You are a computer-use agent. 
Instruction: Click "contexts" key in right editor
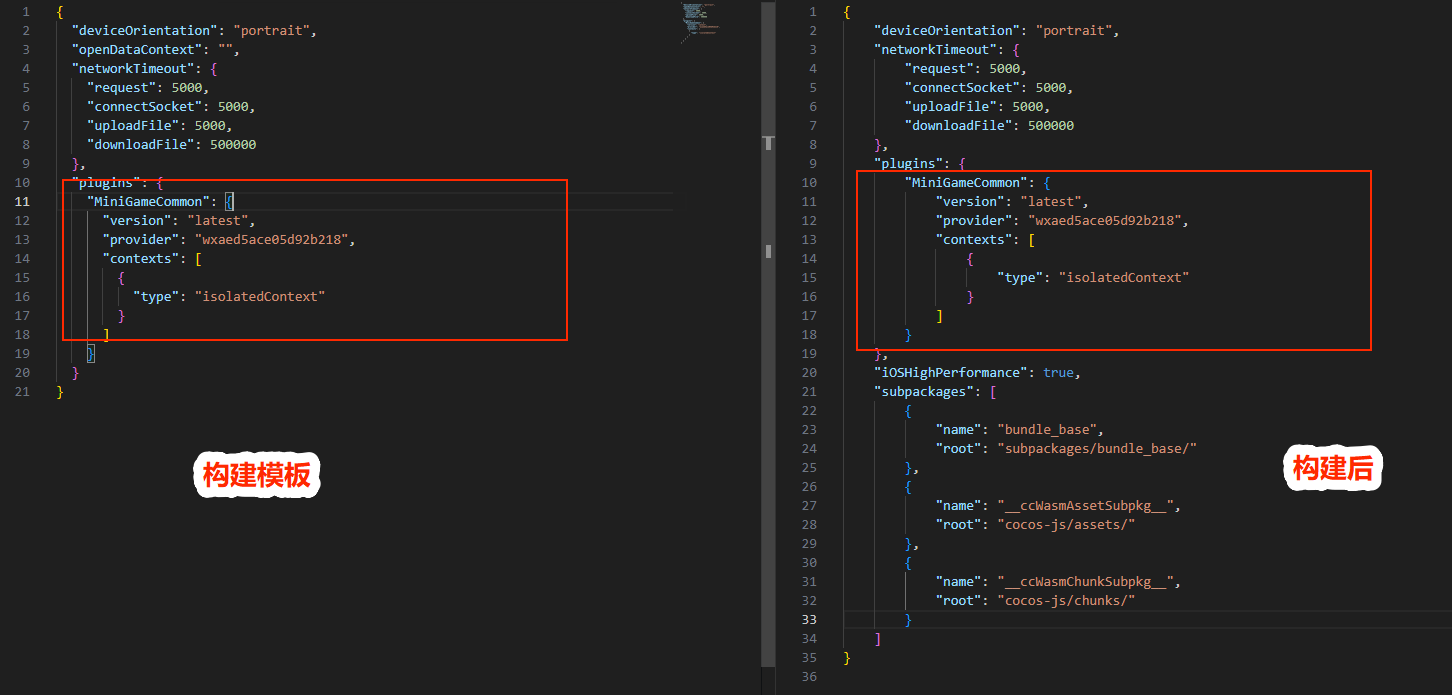click(x=975, y=239)
